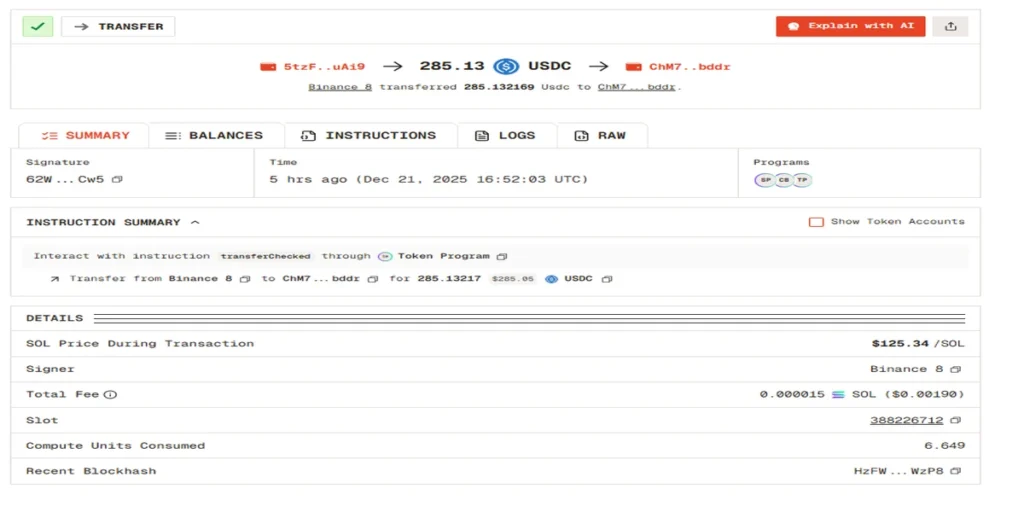Click amount 285.13217 in instruction row

point(449,279)
